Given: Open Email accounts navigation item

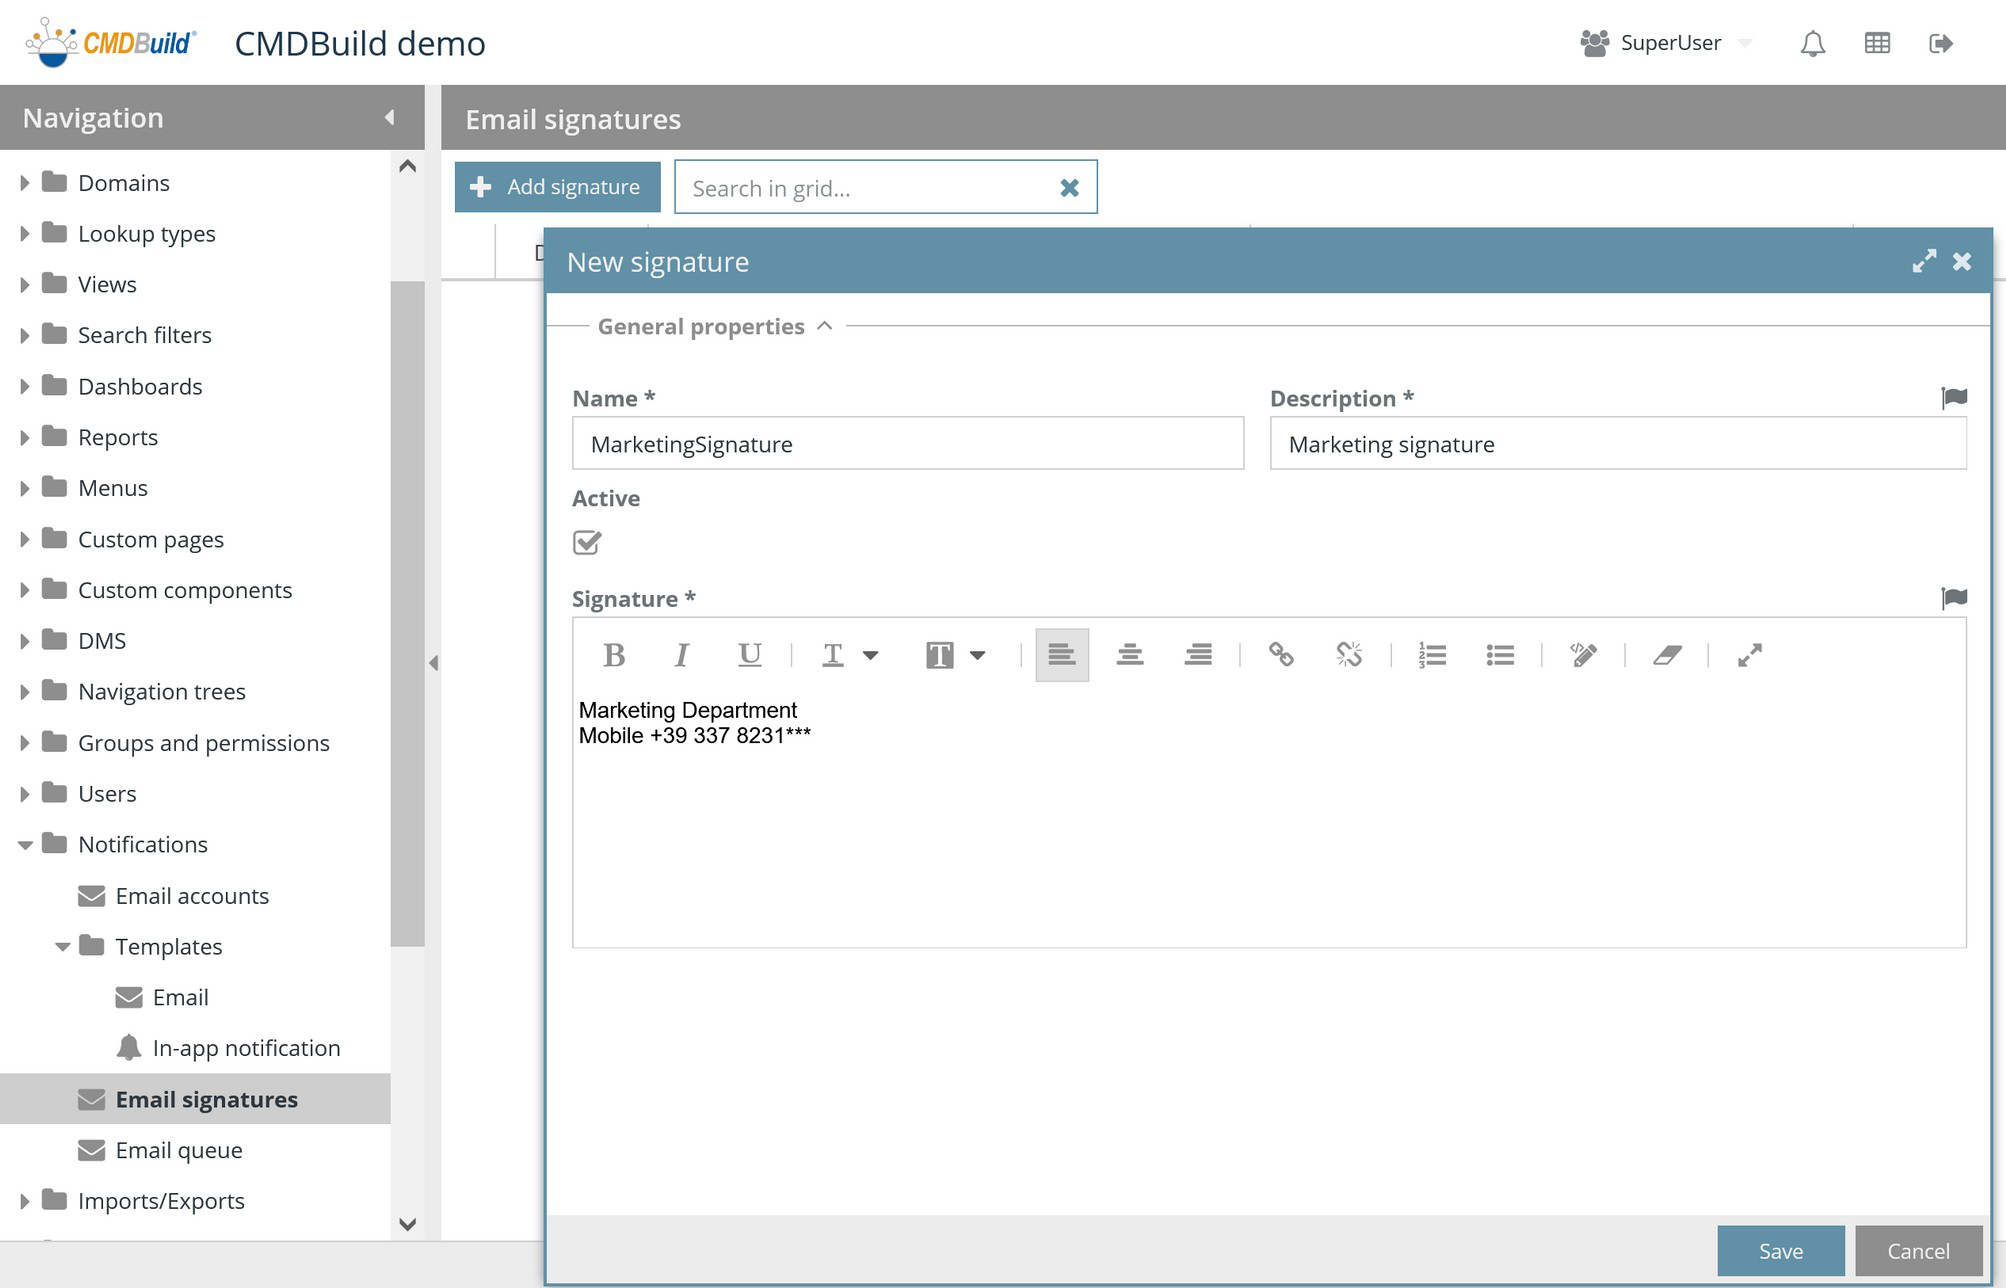Looking at the screenshot, I should [x=191, y=896].
